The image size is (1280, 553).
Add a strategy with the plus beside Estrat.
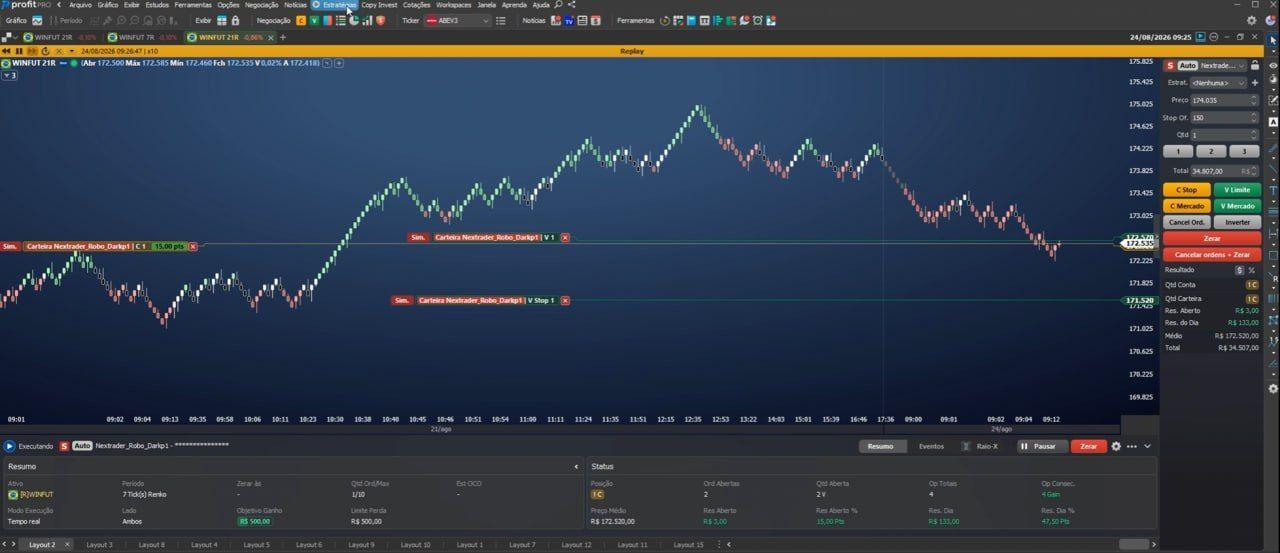point(1255,83)
